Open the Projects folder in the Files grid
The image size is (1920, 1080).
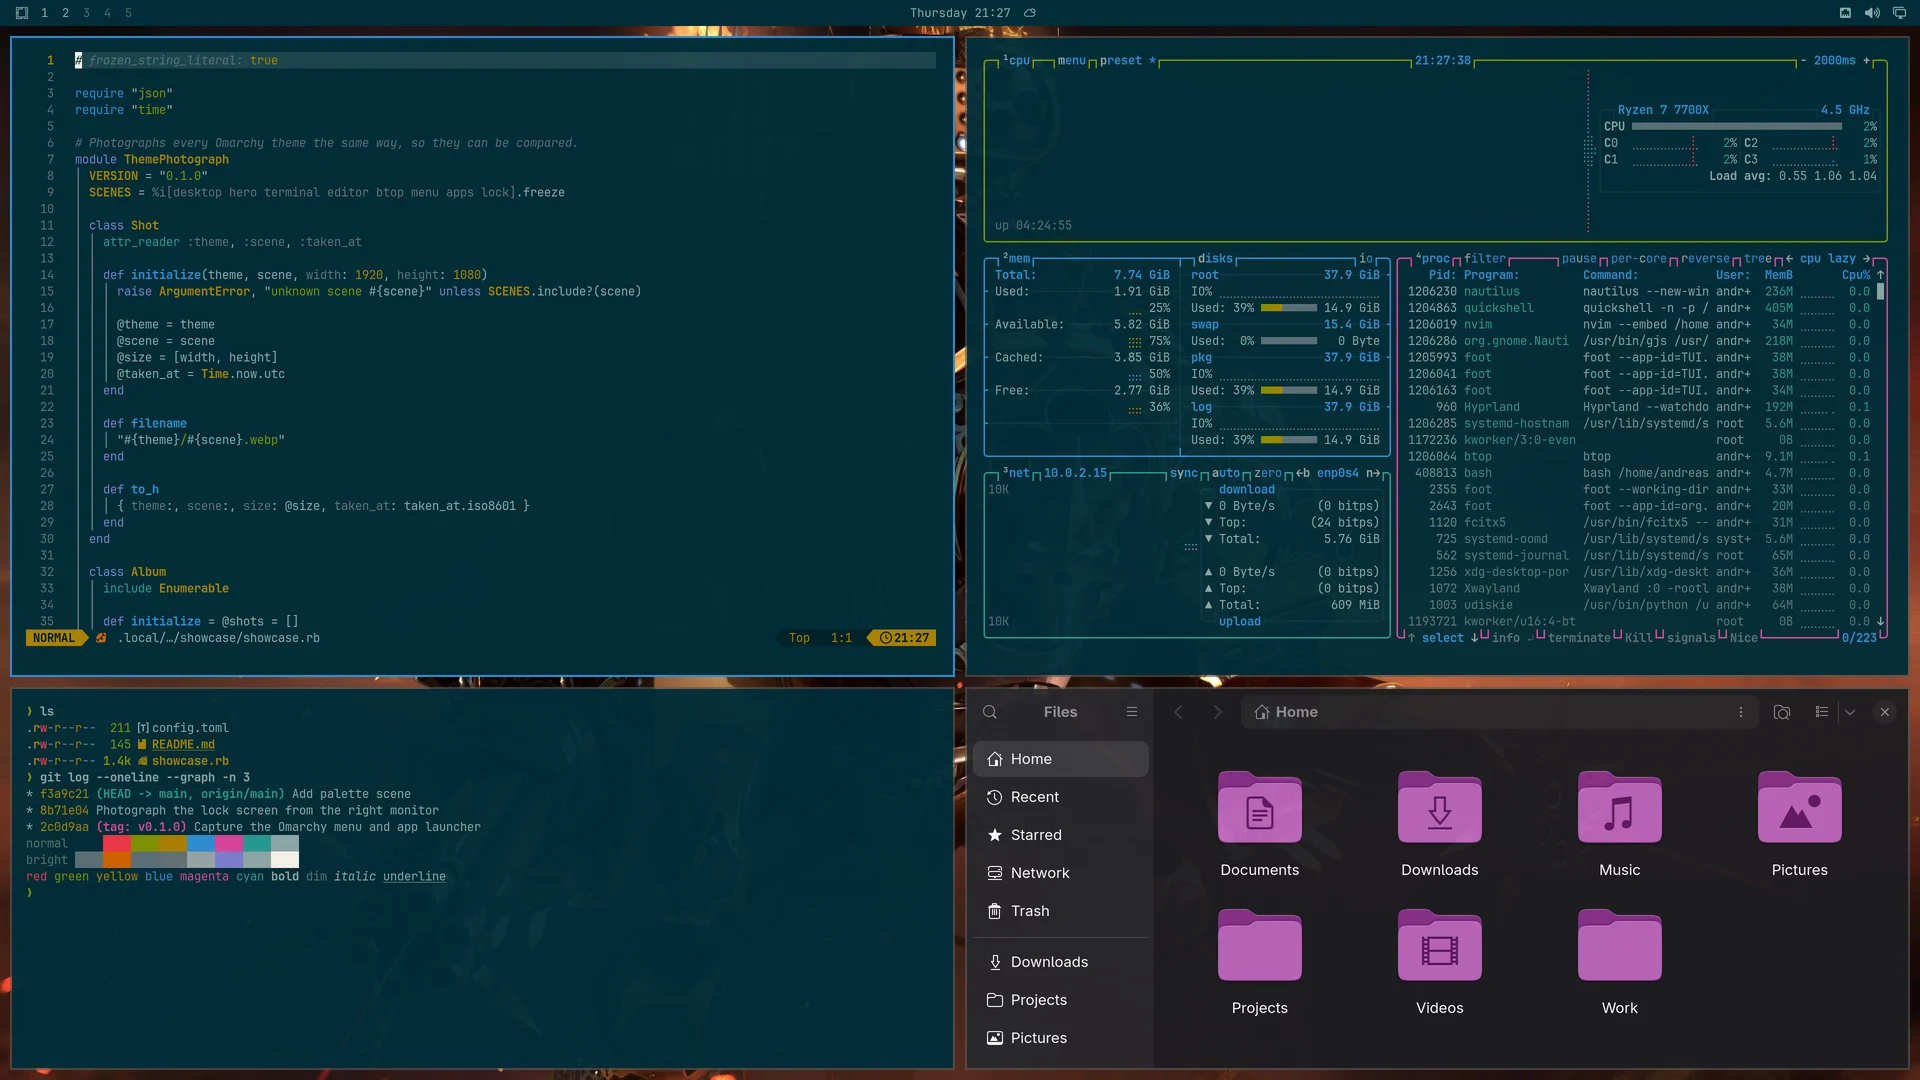coord(1259,946)
